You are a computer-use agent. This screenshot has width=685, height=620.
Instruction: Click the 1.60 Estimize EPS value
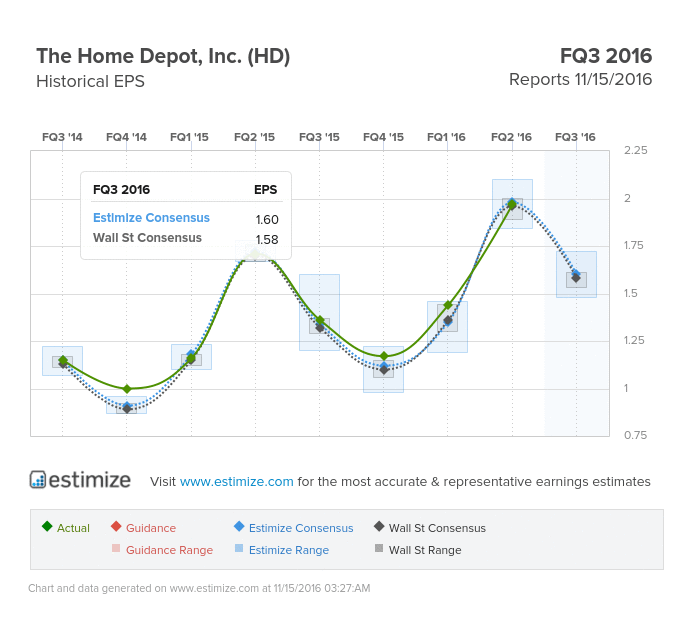point(267,219)
